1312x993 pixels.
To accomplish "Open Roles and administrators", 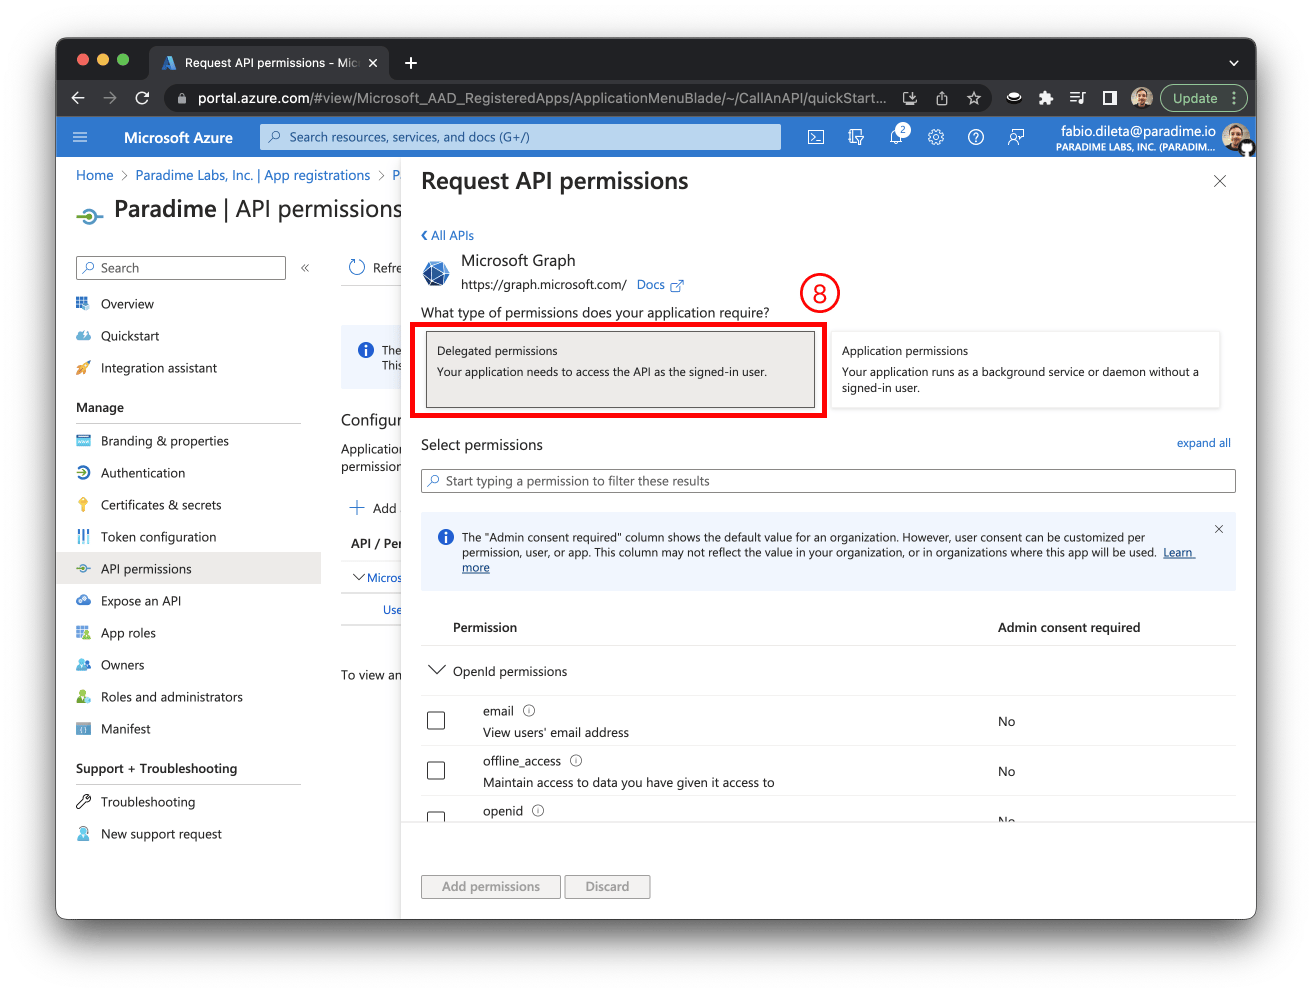I will [x=172, y=697].
